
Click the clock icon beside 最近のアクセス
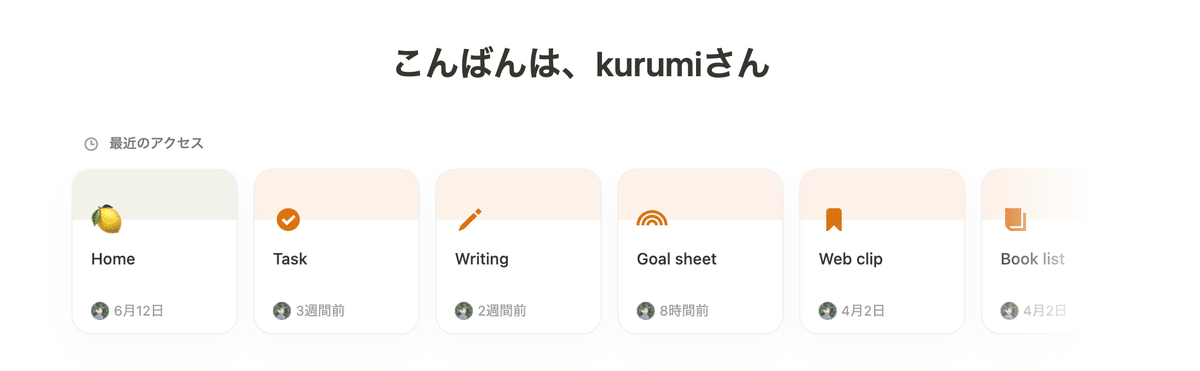91,144
